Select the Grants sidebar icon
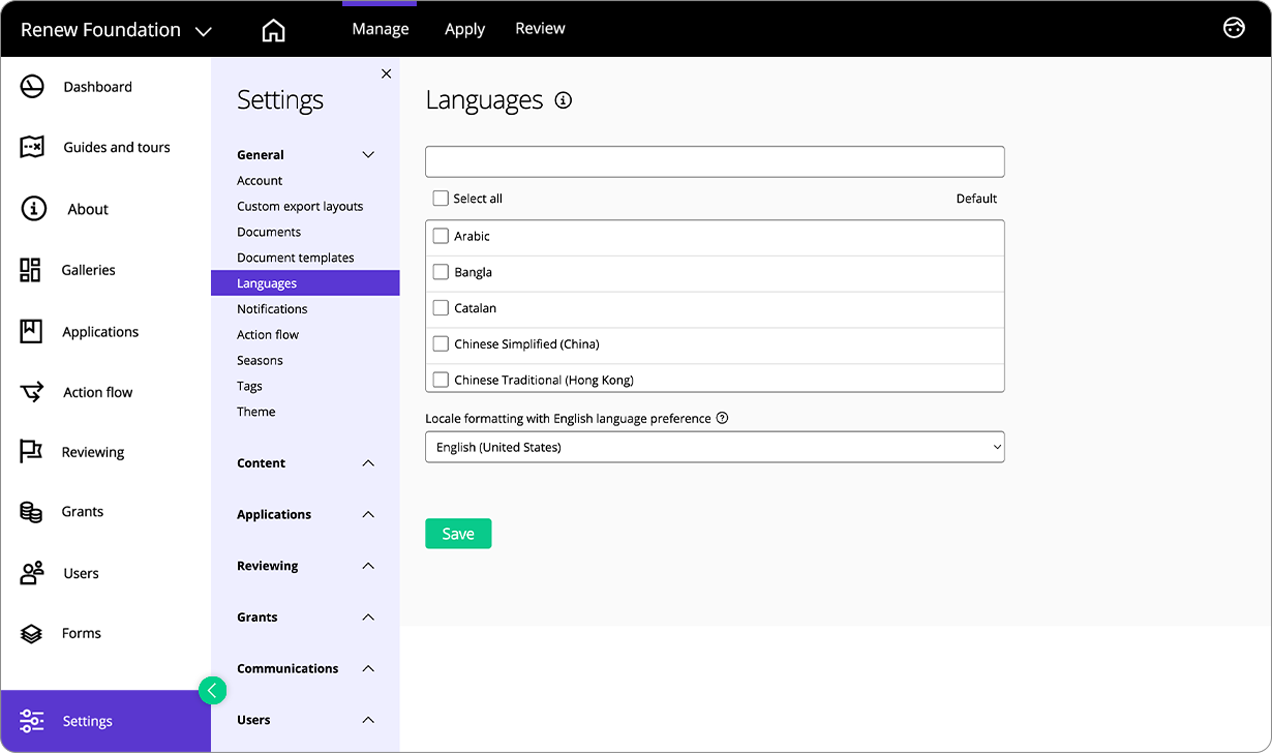The width and height of the screenshot is (1272, 753). [31, 511]
